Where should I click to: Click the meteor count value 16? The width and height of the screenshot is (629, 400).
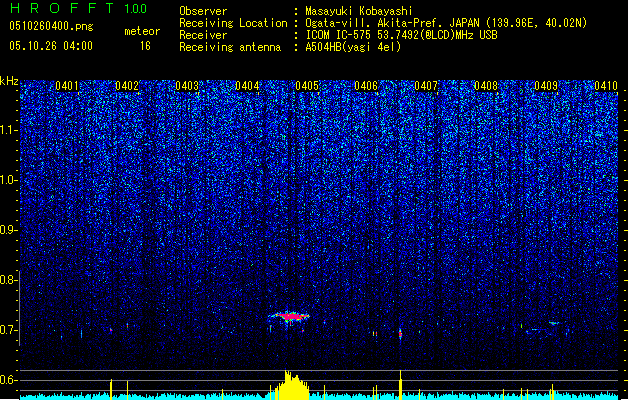(145, 46)
